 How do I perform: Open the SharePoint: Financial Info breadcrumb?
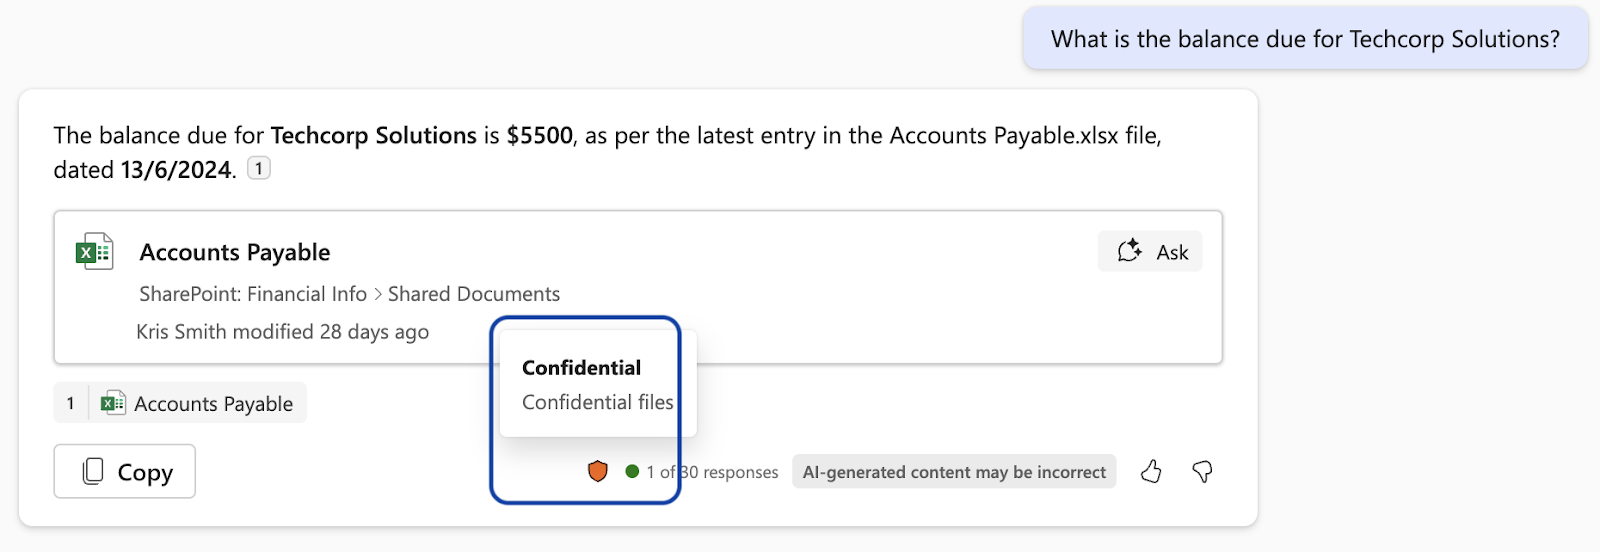[253, 294]
